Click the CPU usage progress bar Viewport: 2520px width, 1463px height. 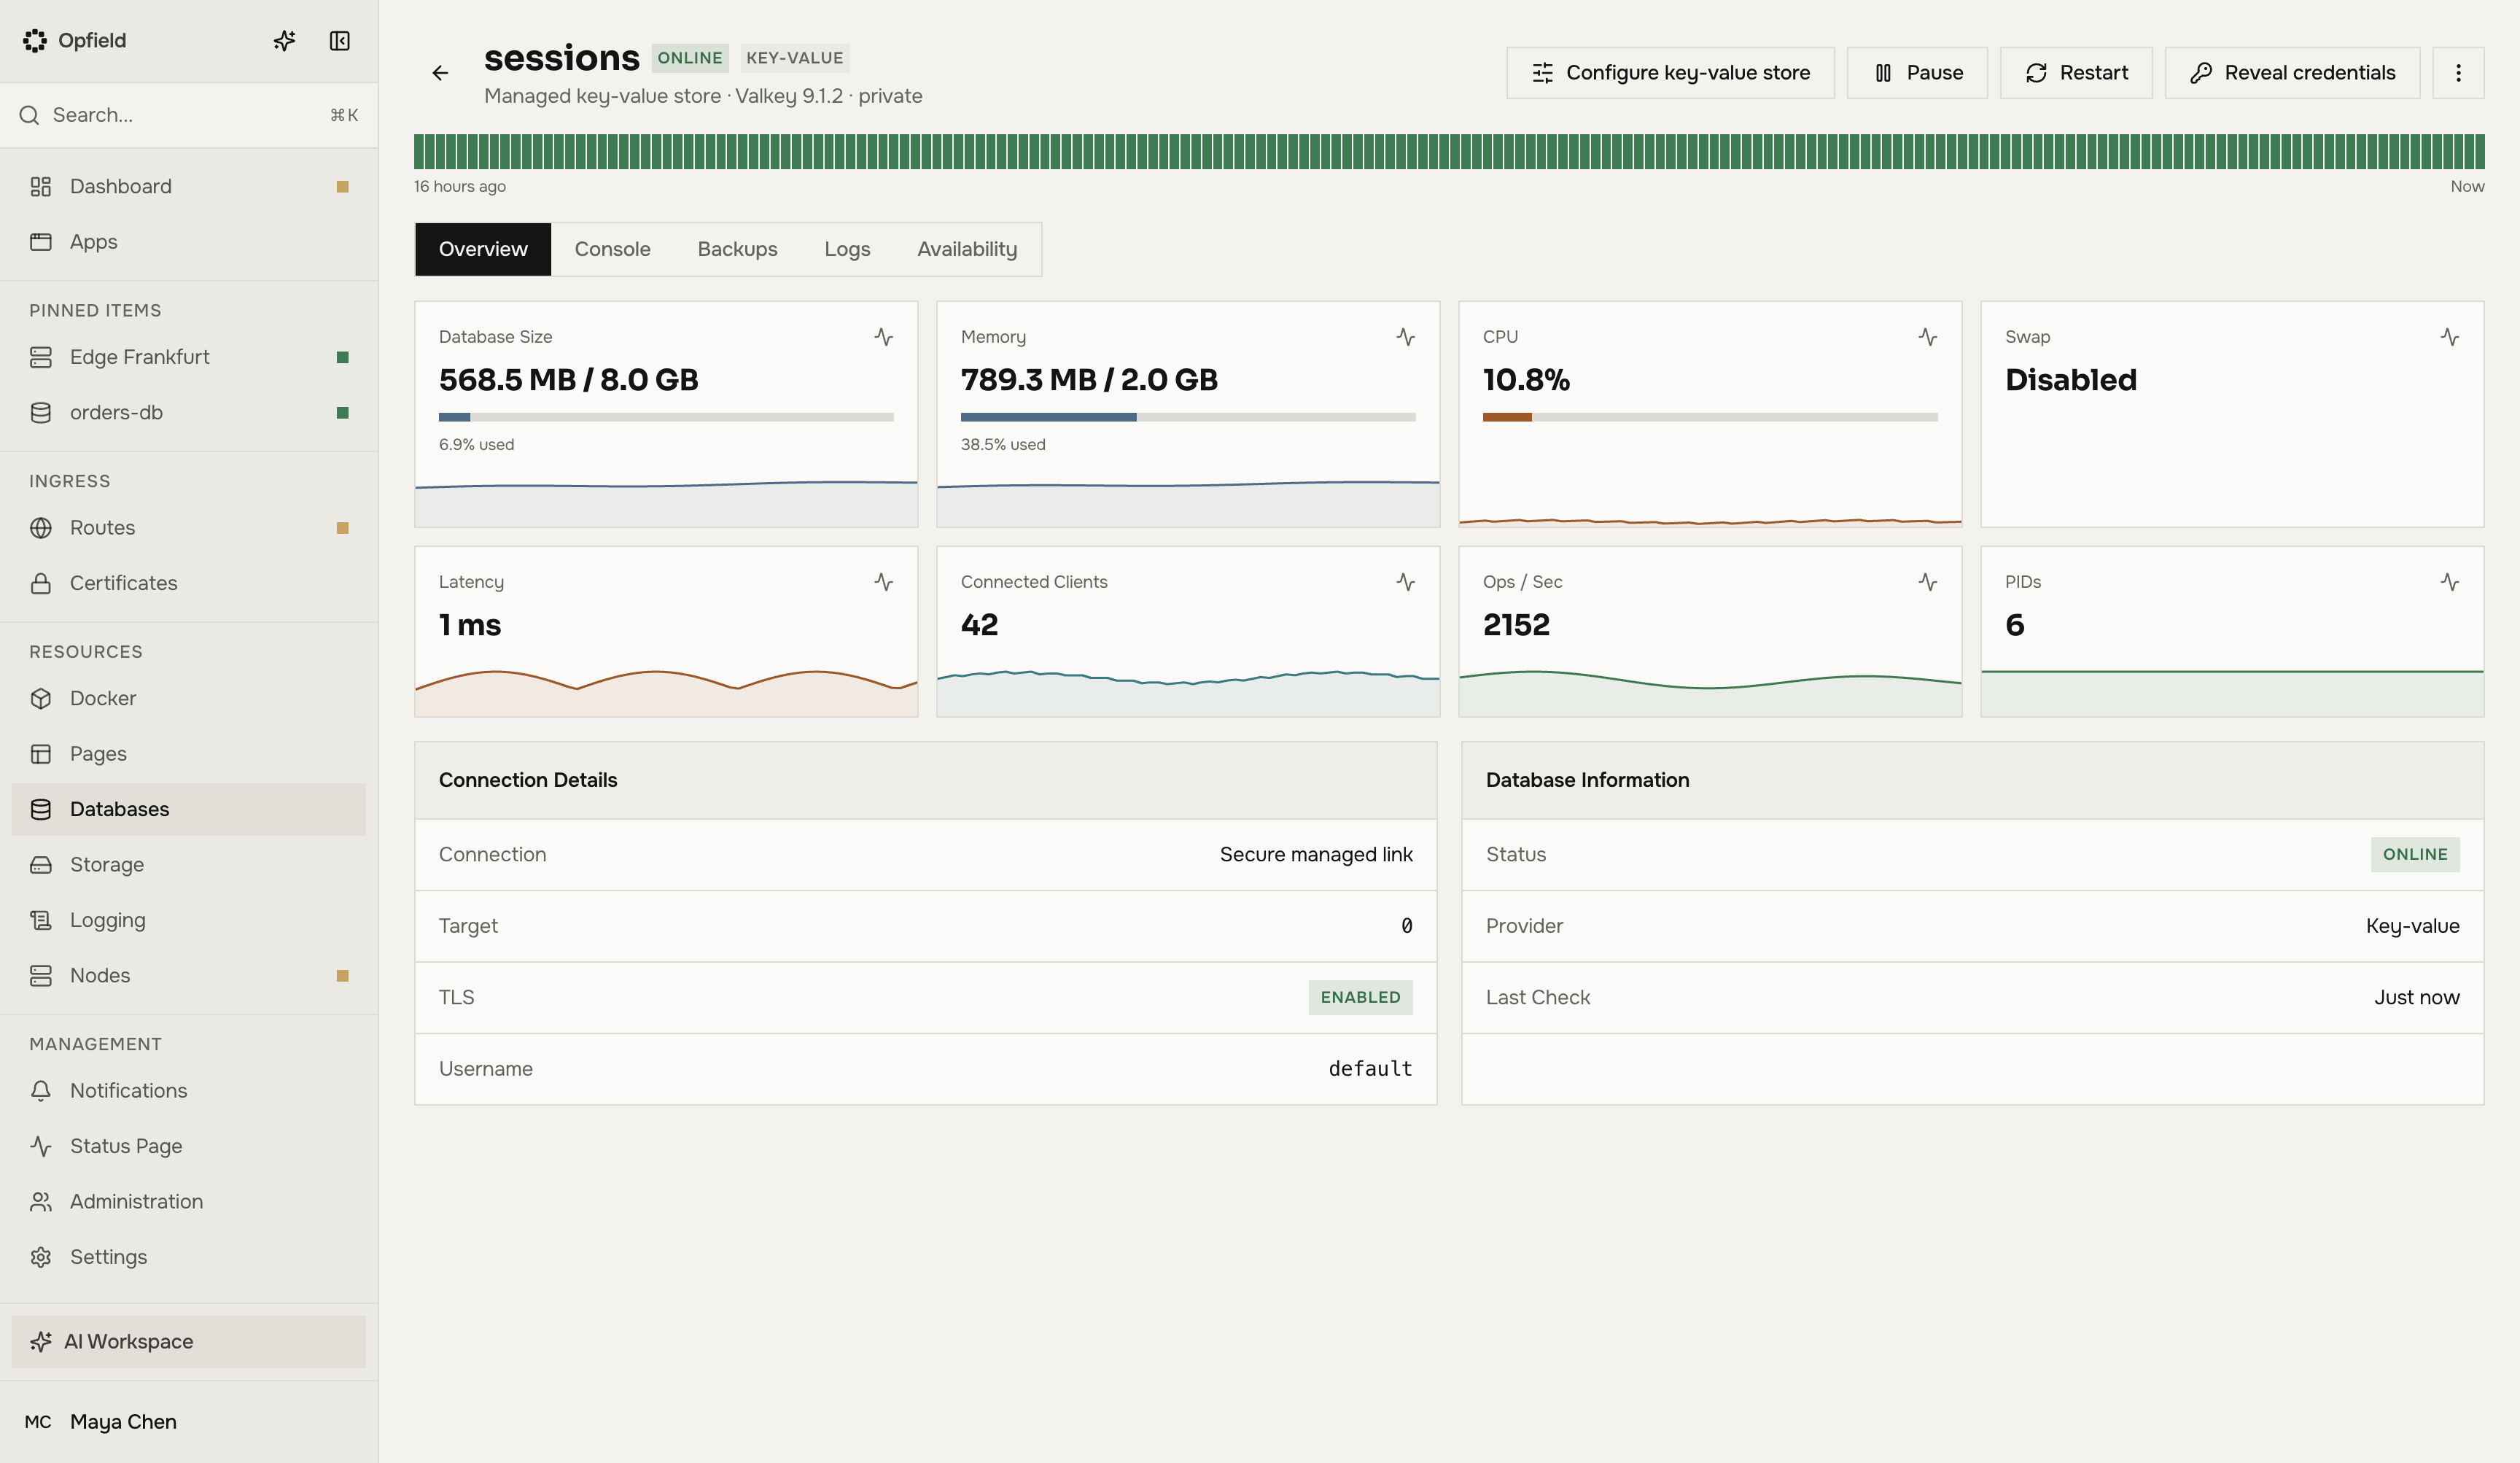pos(1710,417)
